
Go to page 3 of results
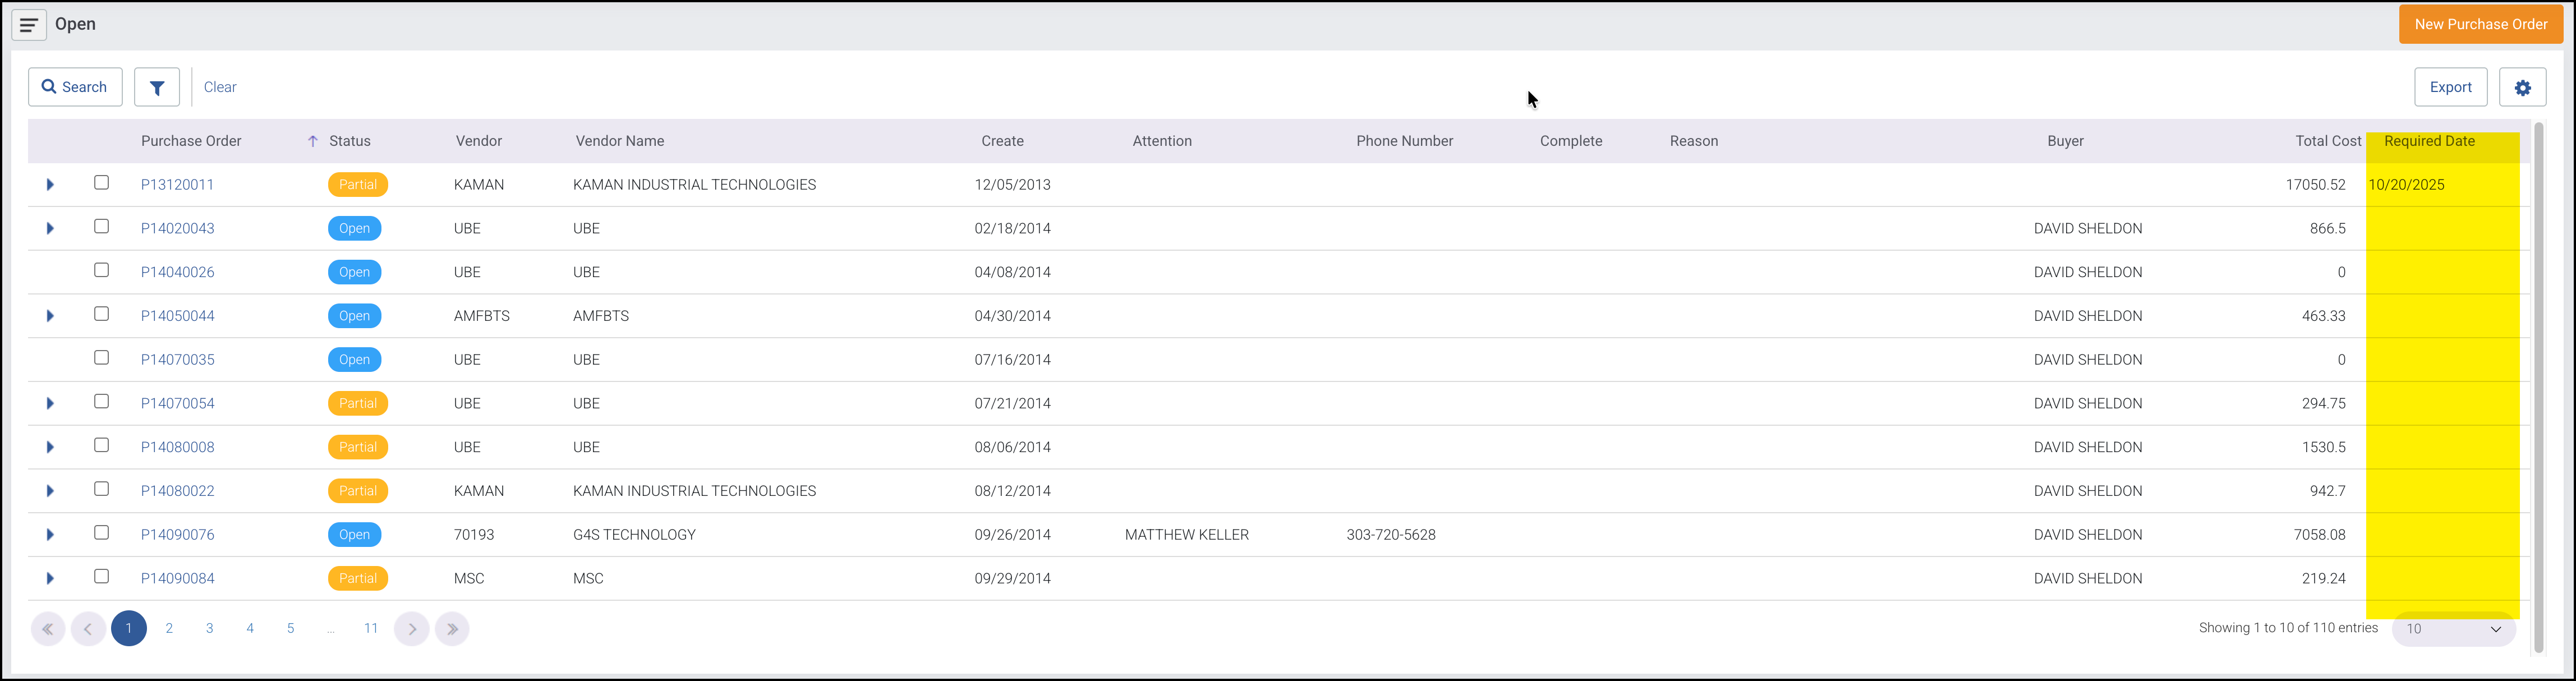click(x=209, y=629)
